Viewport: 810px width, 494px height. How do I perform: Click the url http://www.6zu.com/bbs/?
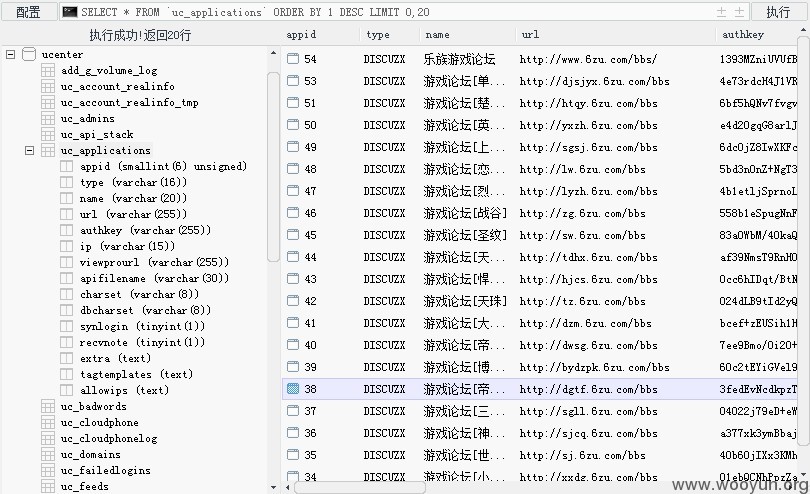(x=588, y=59)
